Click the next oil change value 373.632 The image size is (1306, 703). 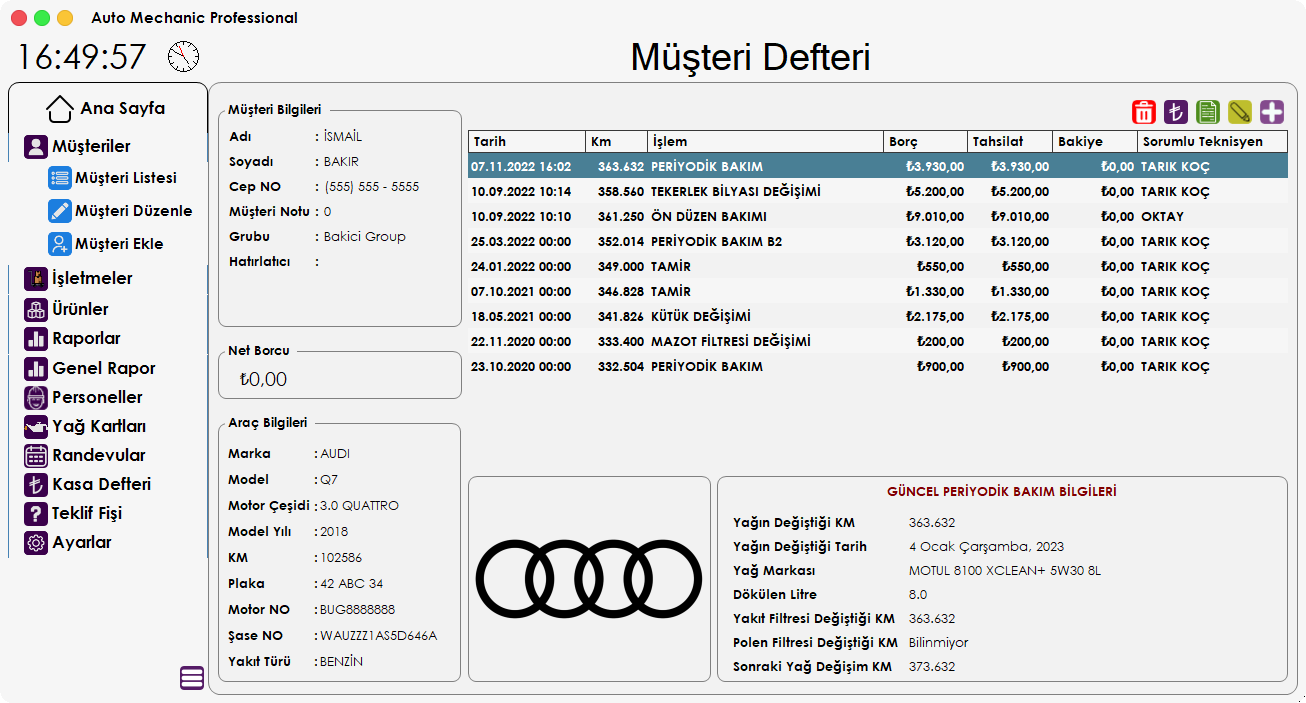(932, 667)
